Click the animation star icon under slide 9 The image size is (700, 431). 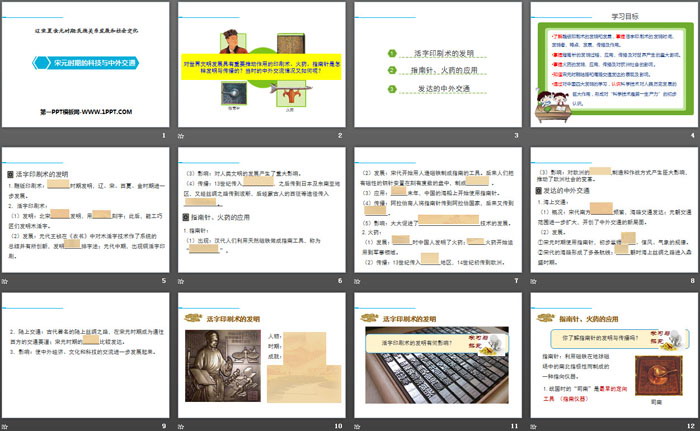4,427
